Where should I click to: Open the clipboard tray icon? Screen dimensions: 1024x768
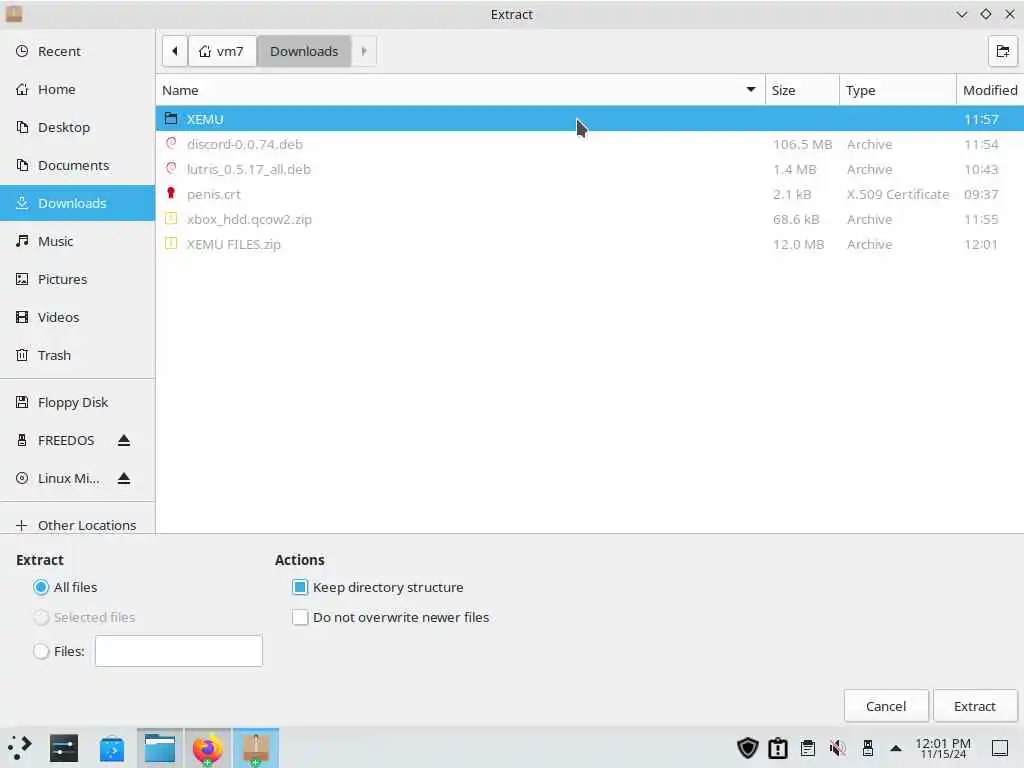pos(808,748)
